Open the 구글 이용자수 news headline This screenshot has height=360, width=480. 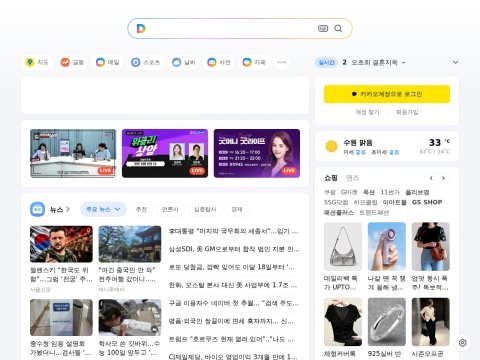point(234,303)
